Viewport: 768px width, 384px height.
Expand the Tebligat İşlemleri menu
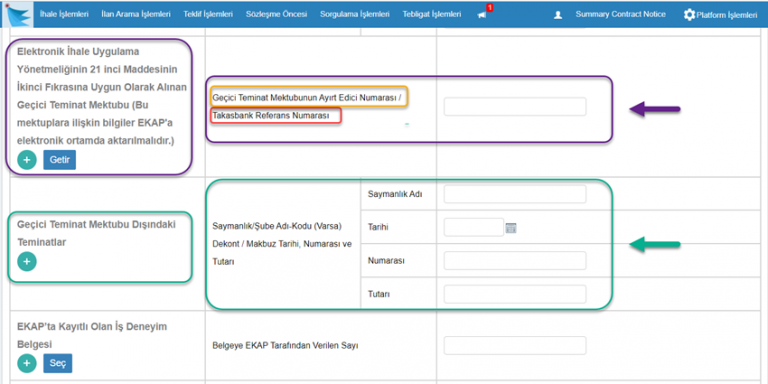click(432, 15)
